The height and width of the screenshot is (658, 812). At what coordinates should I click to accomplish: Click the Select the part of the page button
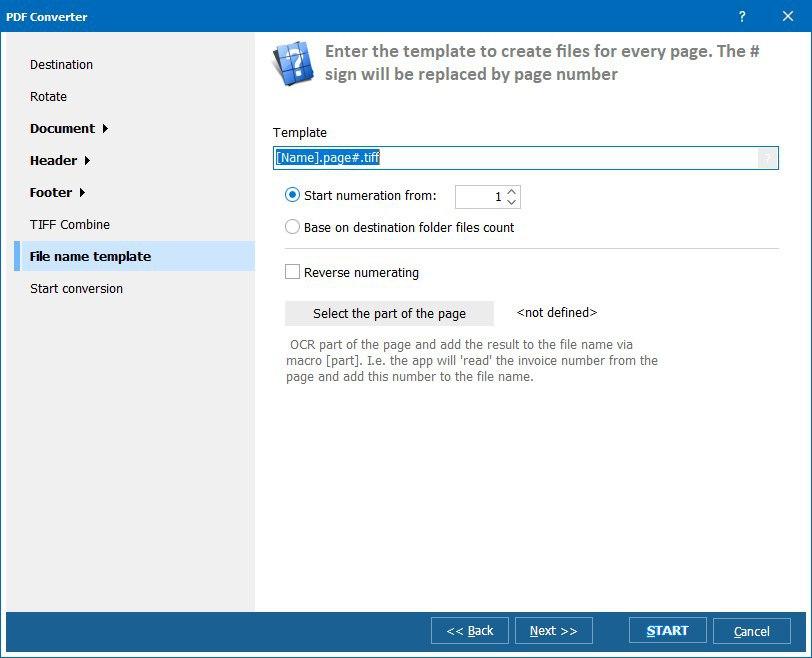[x=389, y=313]
